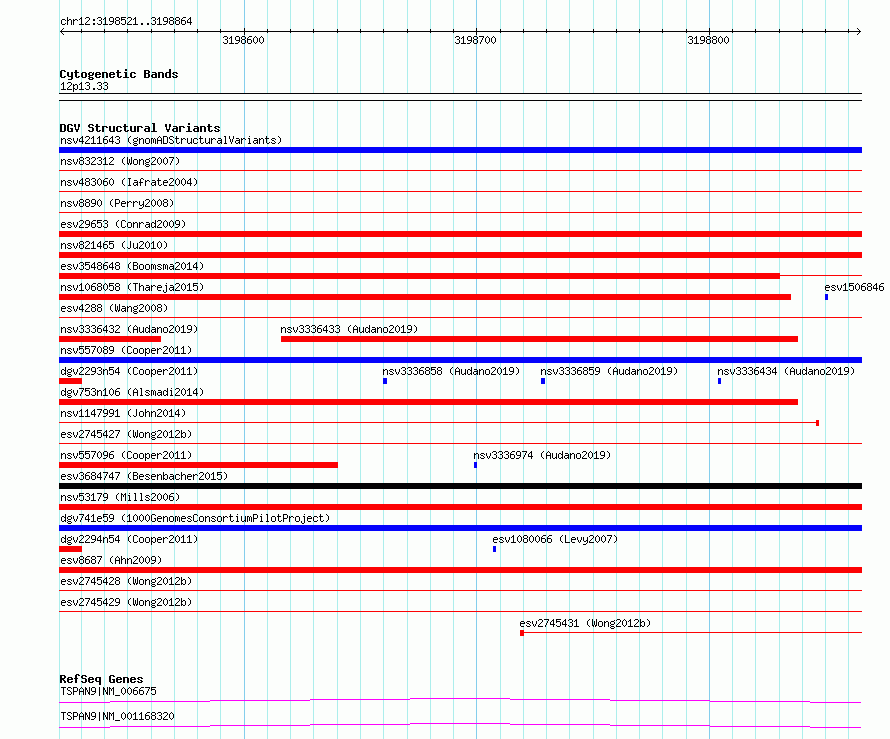Image resolution: width=890 pixels, height=739 pixels.
Task: Select the blue bar of nsv557089
Action: point(460,360)
